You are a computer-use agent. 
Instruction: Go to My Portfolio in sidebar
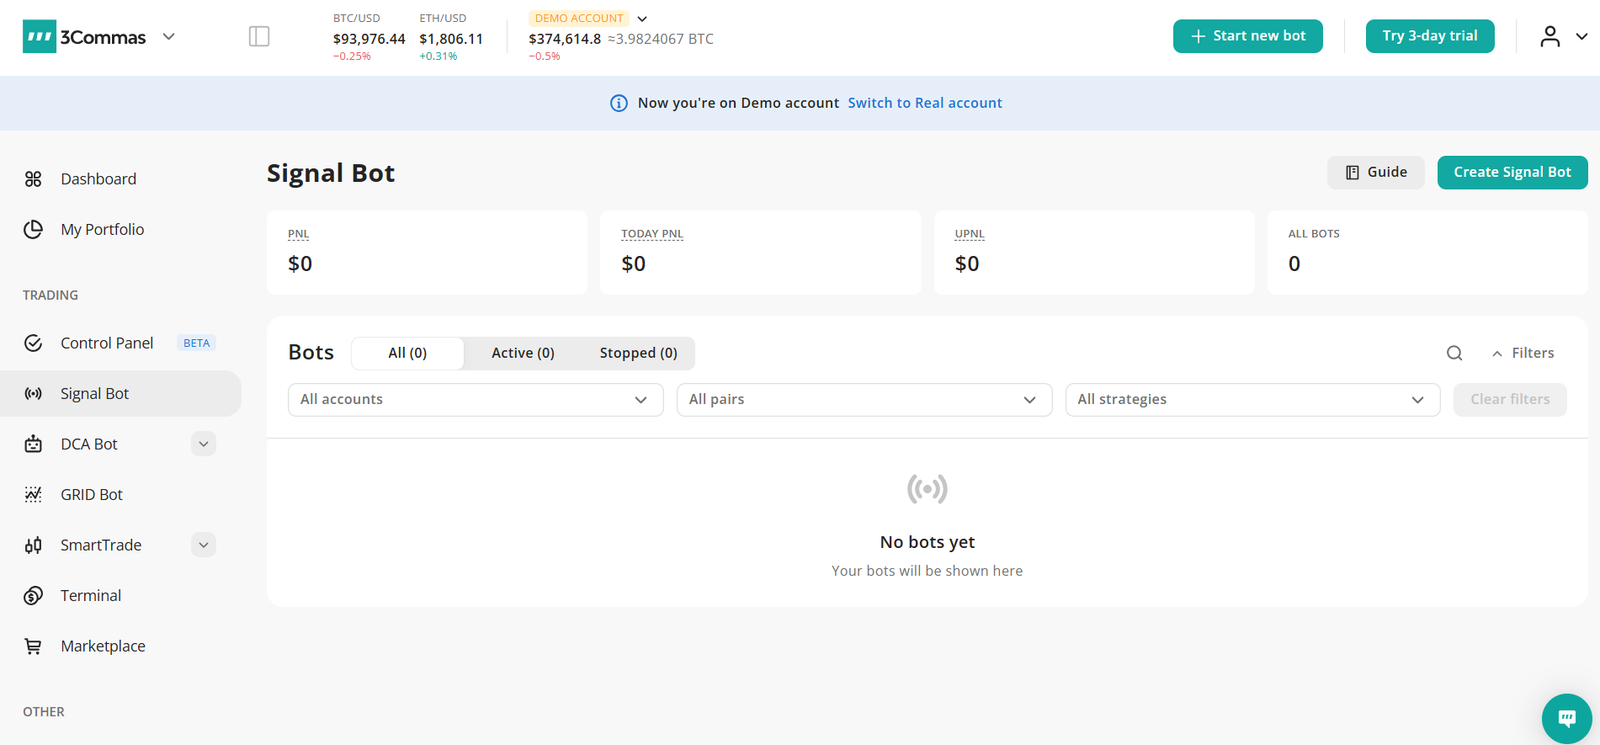102,229
